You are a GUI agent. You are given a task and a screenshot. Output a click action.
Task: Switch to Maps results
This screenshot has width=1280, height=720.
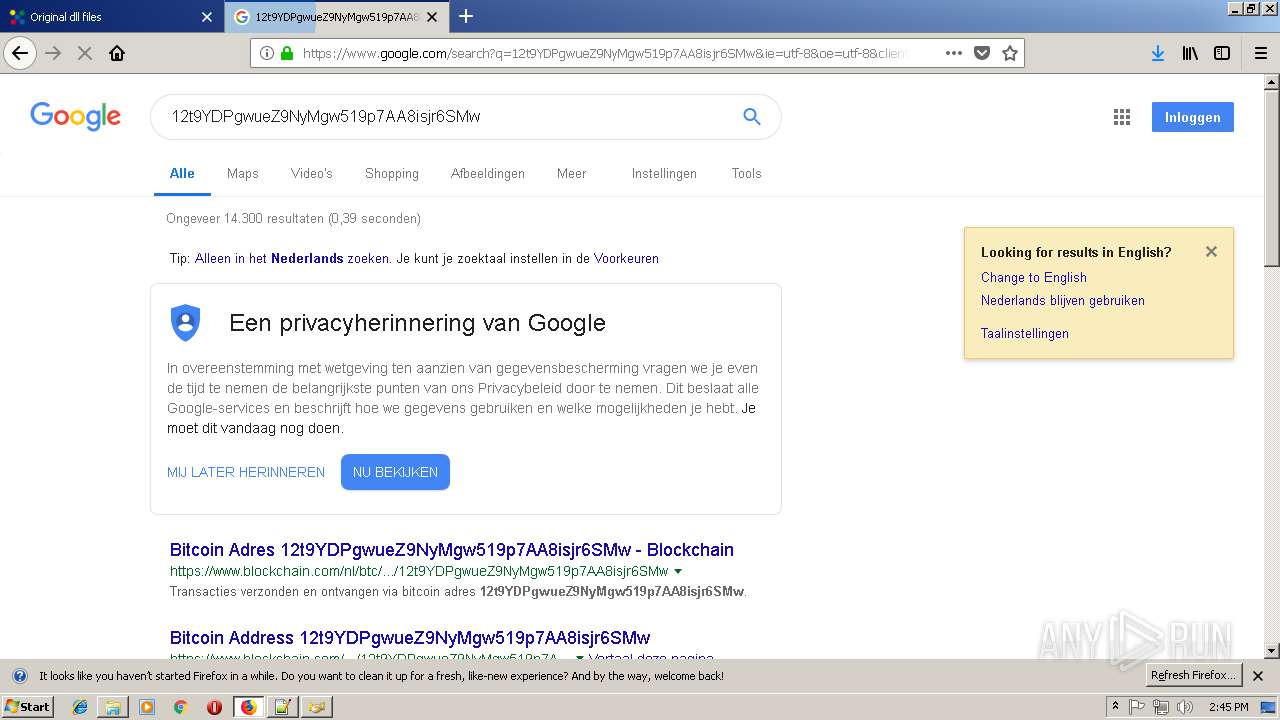242,173
